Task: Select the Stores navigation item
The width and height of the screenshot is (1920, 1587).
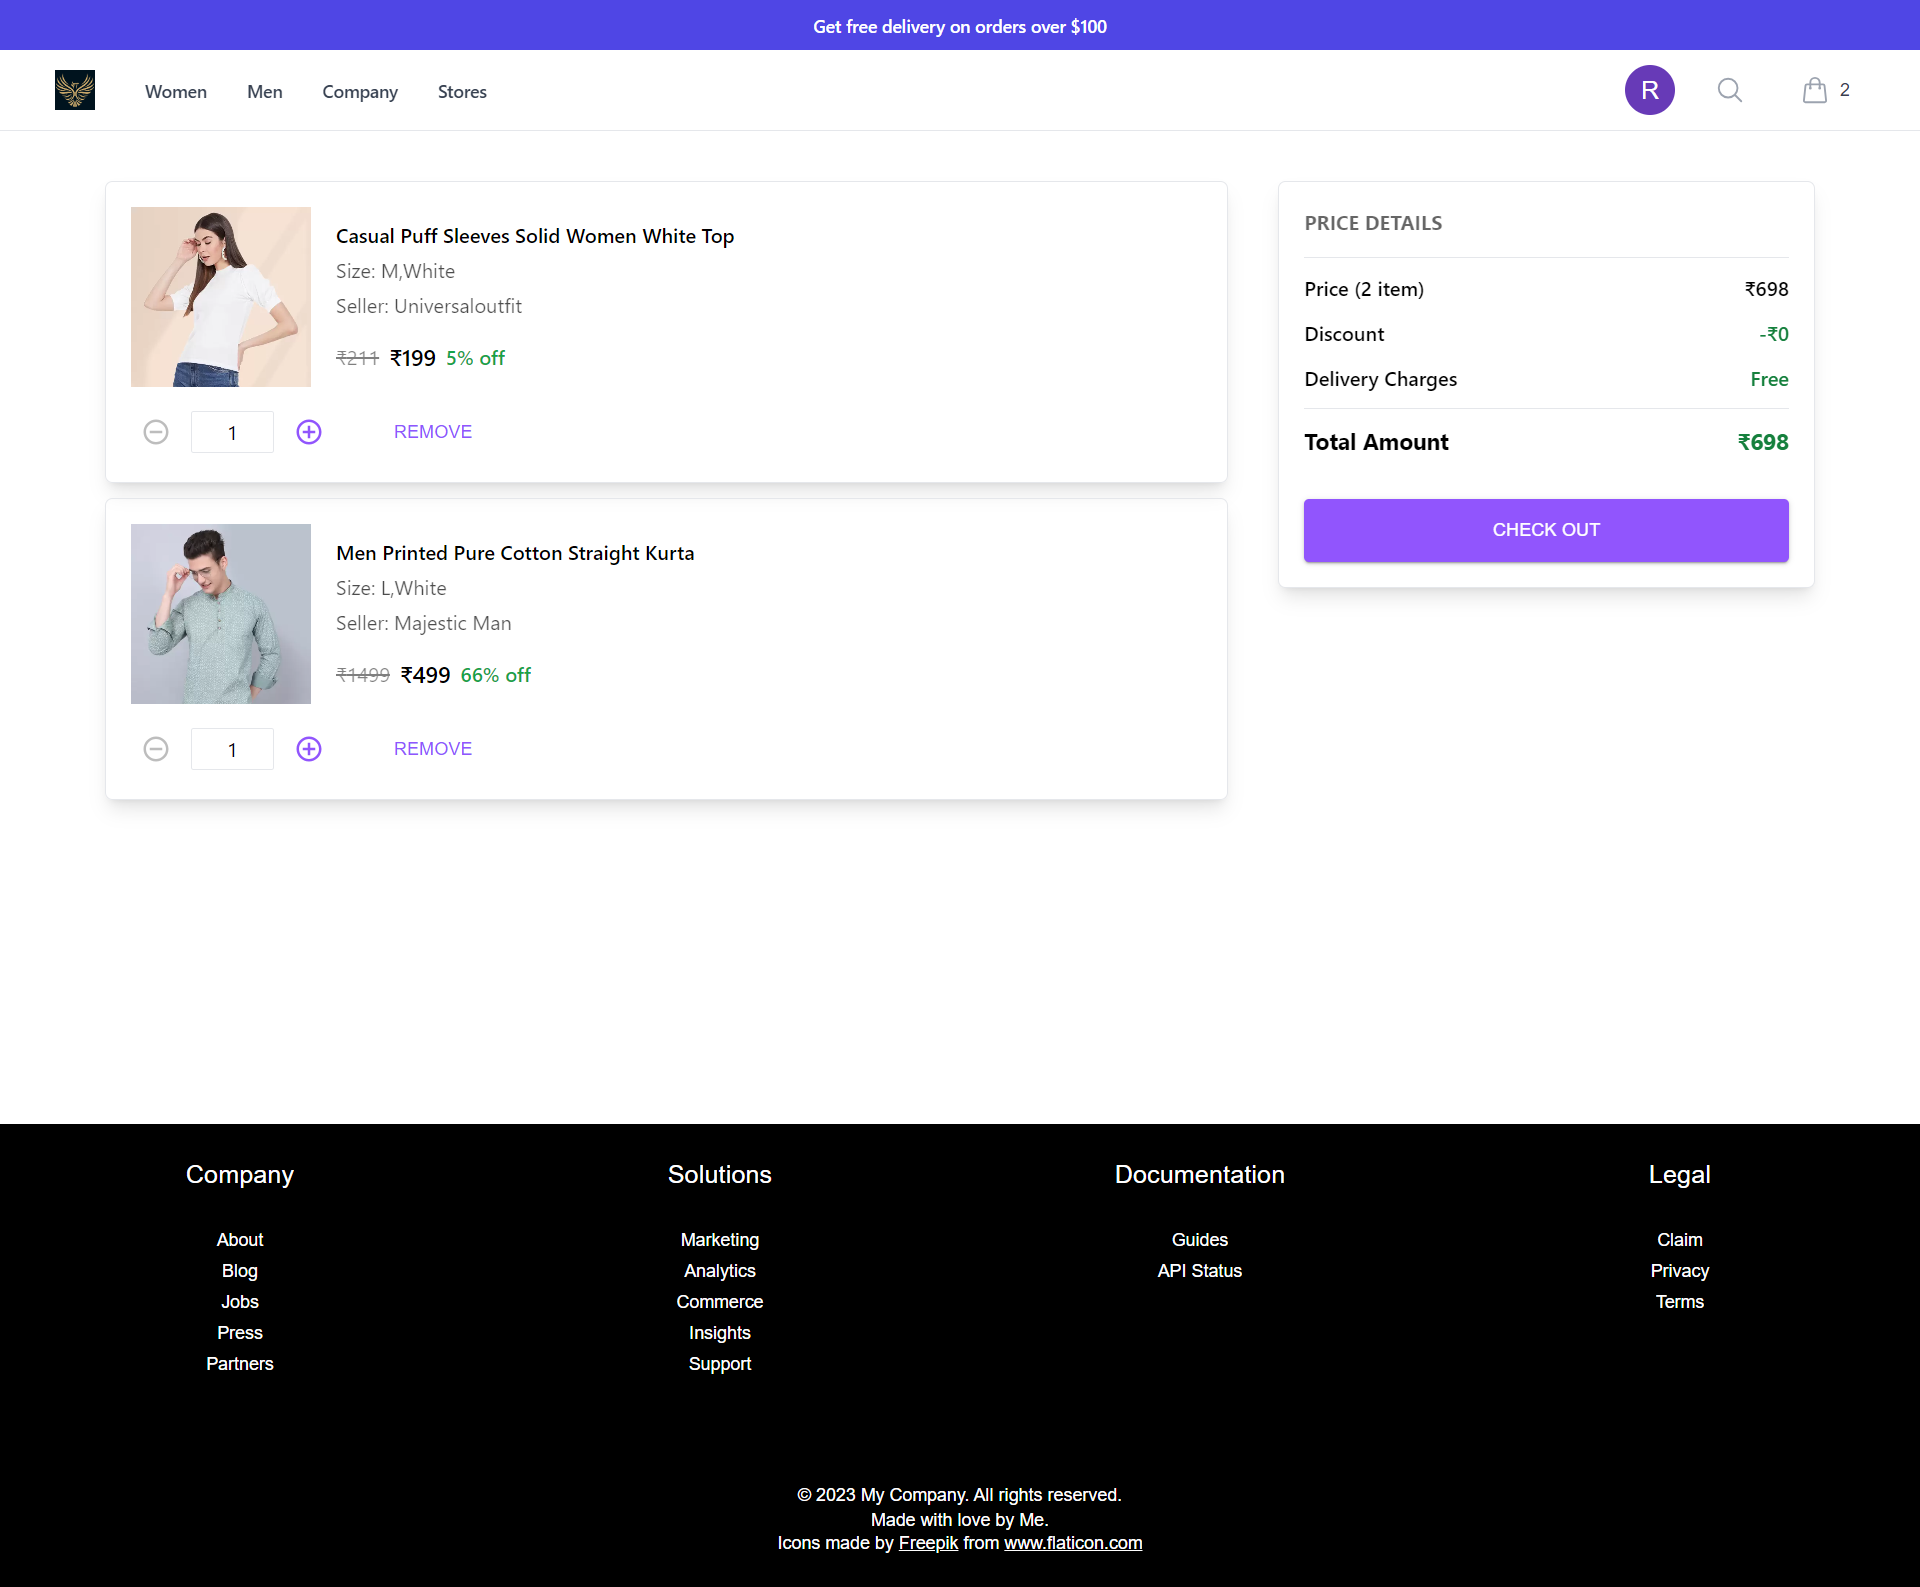Action: tap(462, 91)
